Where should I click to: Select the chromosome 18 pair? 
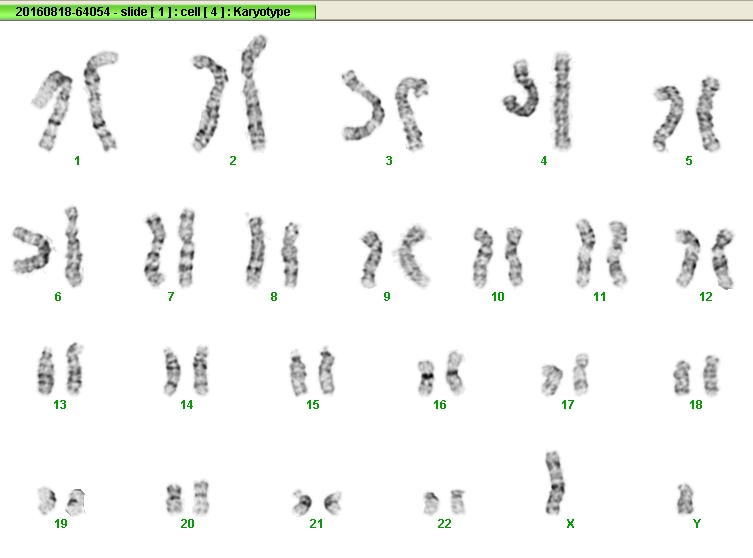tap(696, 375)
